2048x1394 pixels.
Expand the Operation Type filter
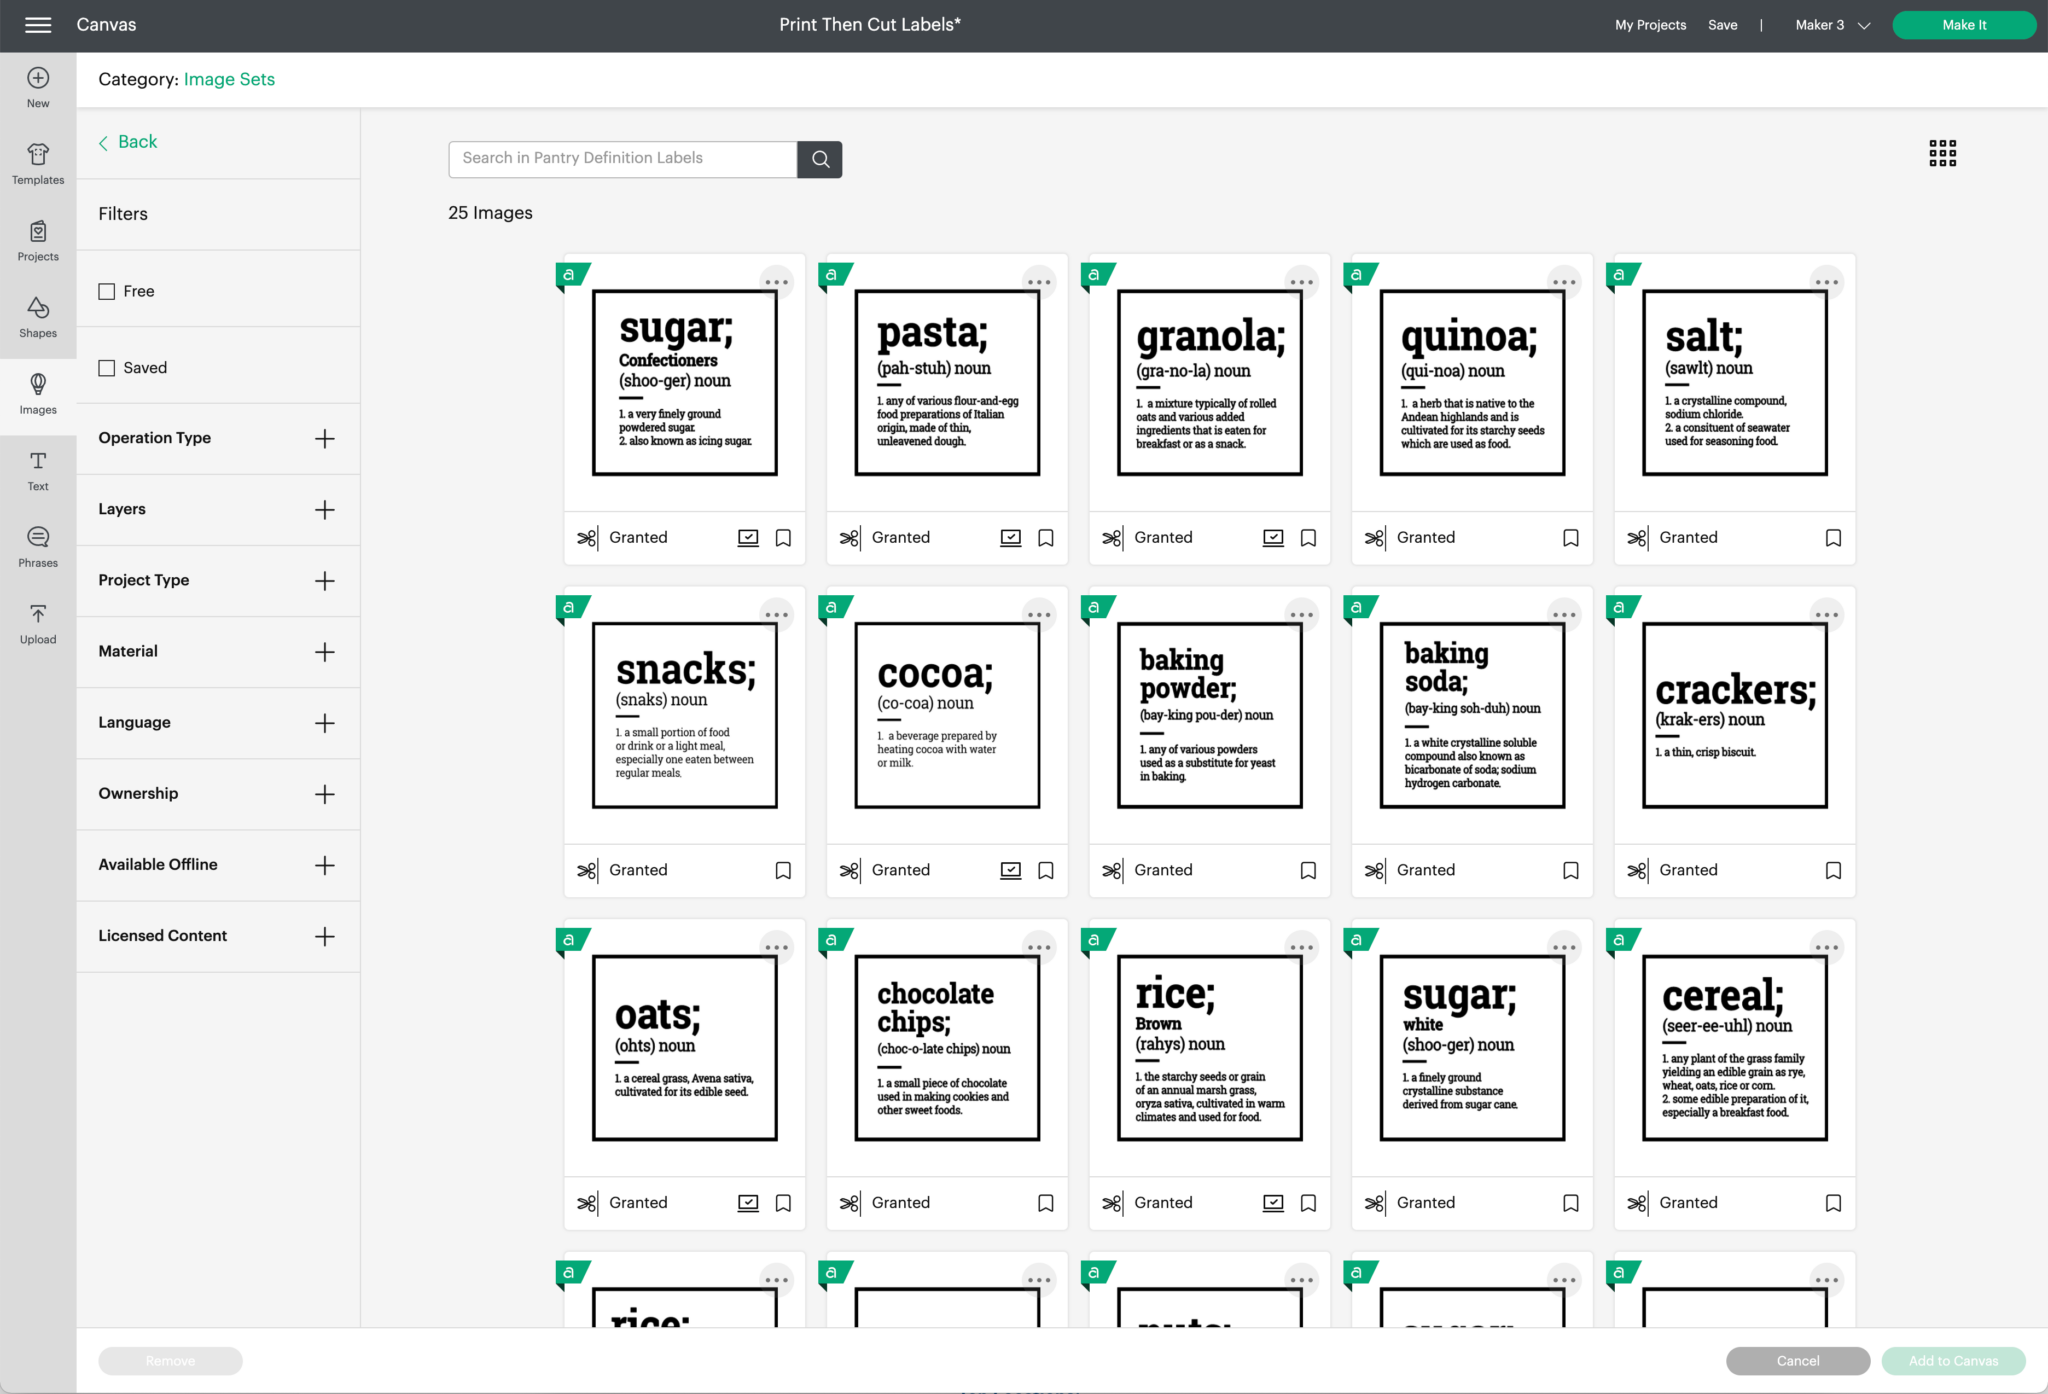(324, 438)
